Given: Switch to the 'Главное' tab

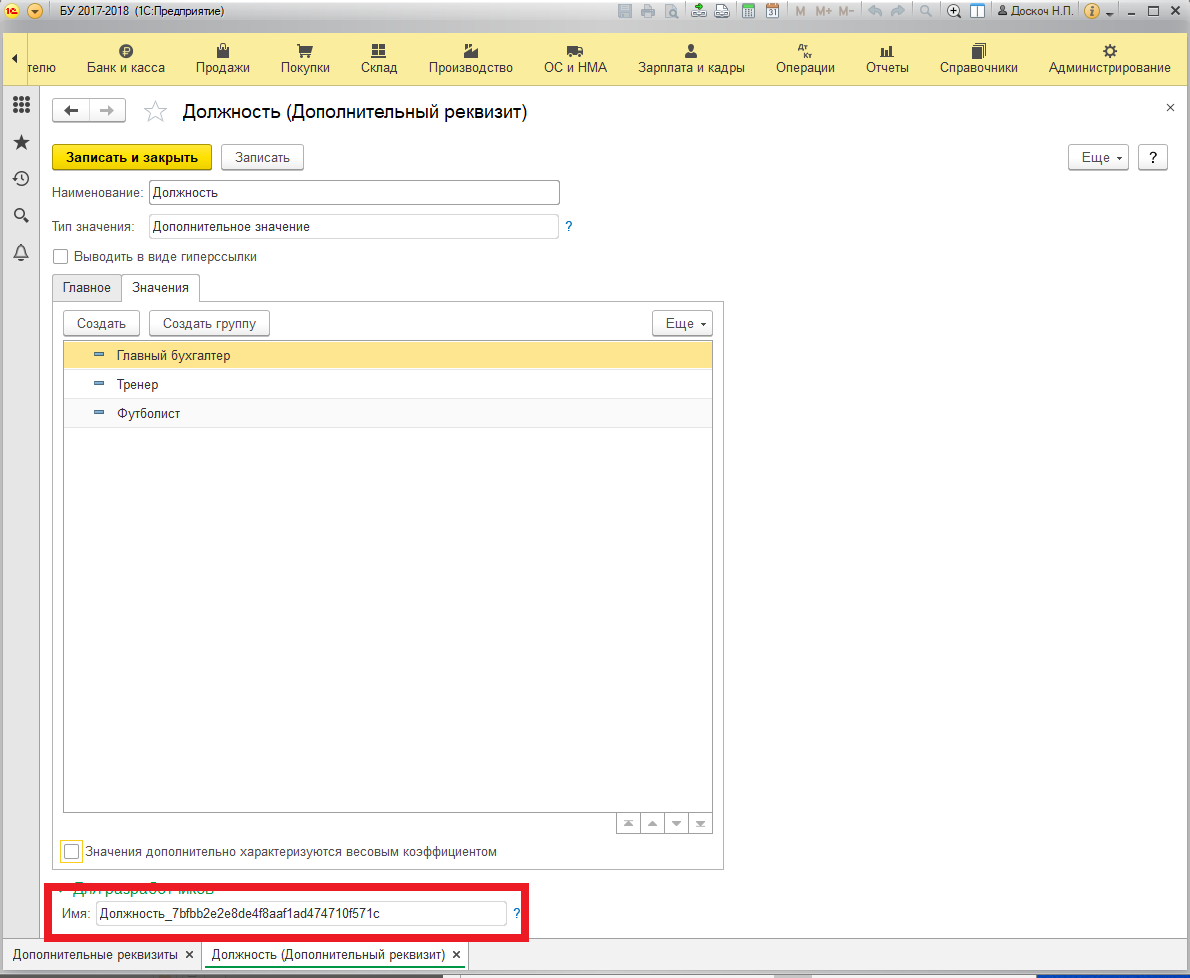Looking at the screenshot, I should (x=87, y=288).
